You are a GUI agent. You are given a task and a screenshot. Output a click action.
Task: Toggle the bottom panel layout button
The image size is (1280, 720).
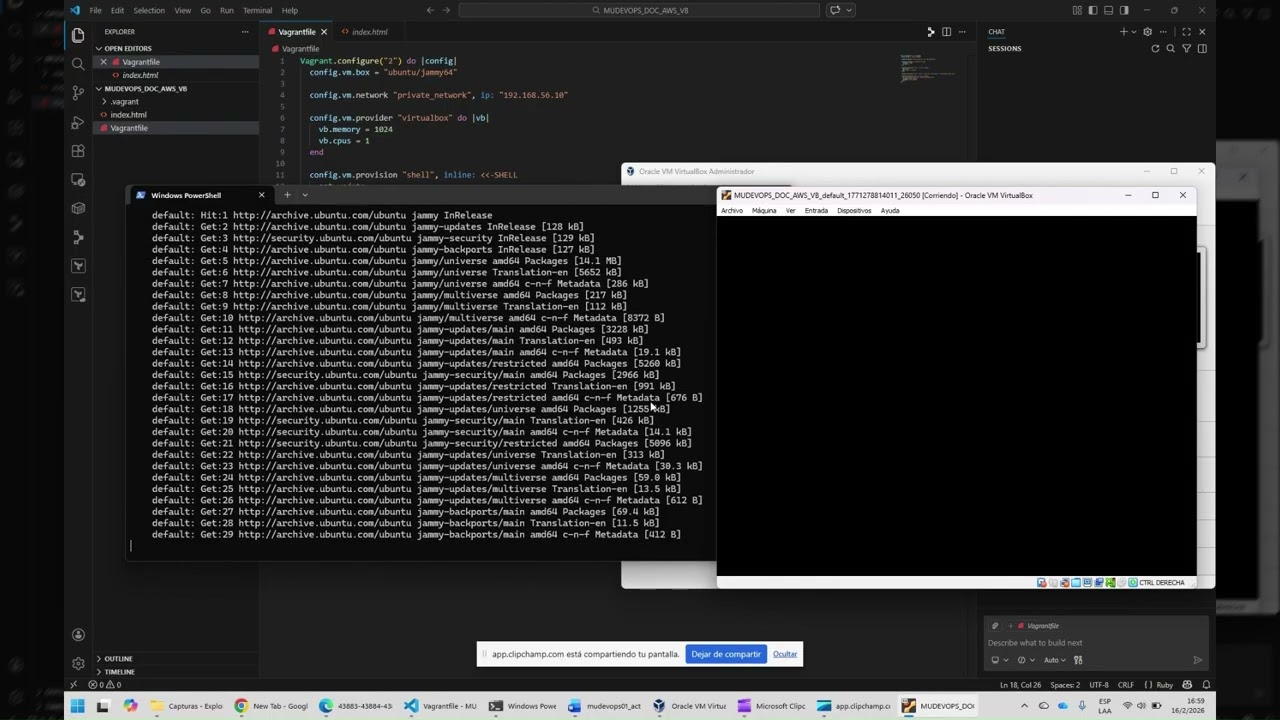pos(1108,10)
